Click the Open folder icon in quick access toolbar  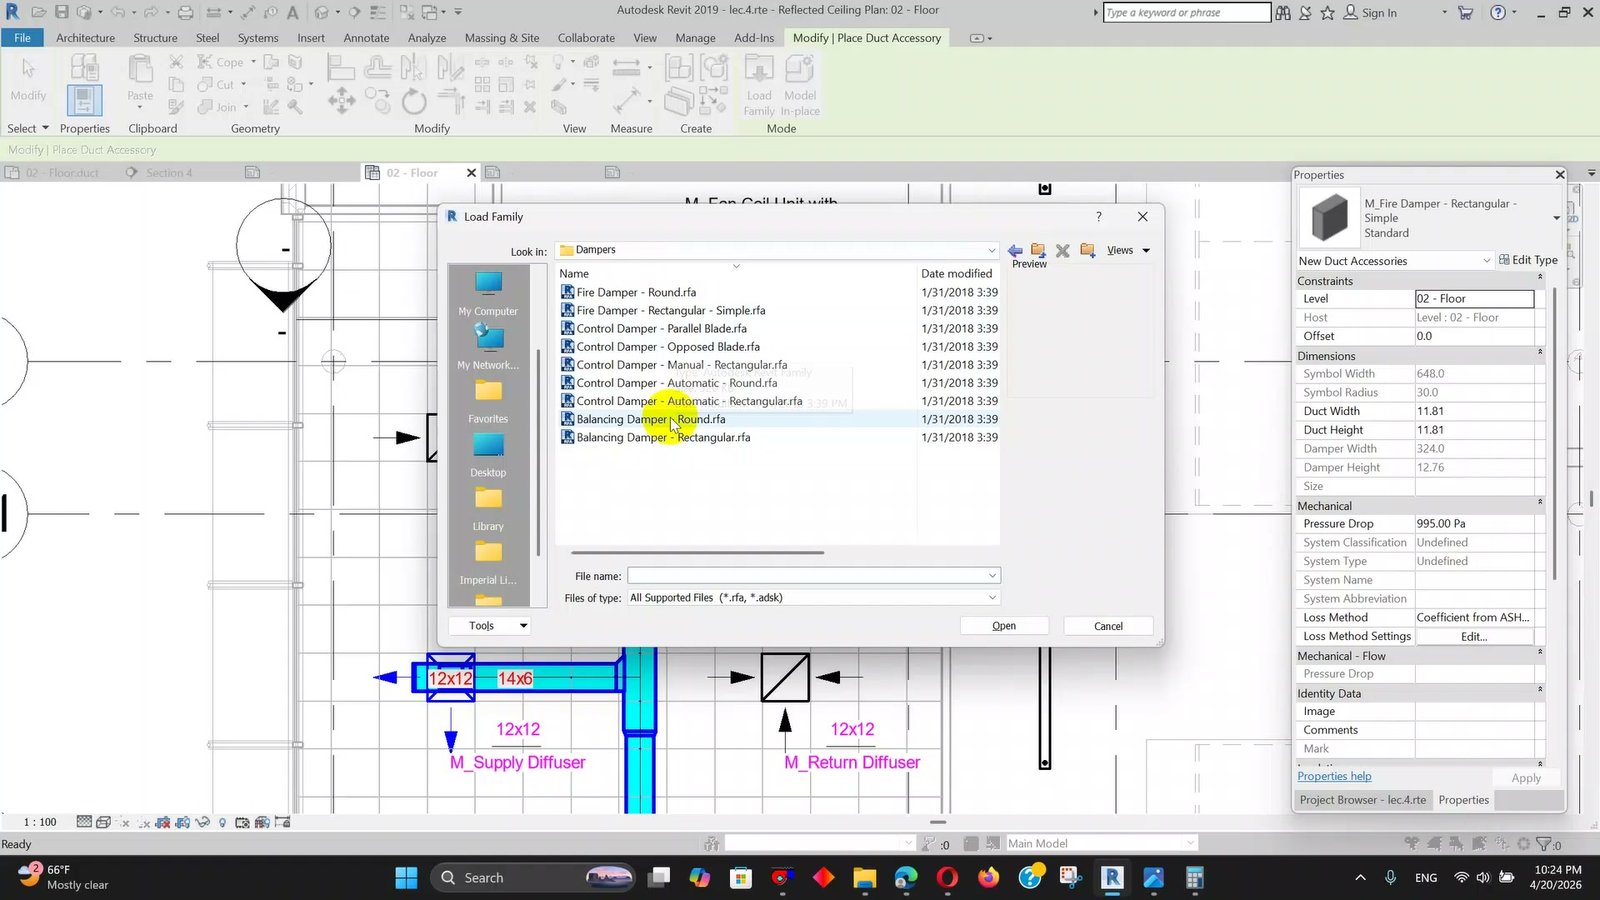(38, 12)
